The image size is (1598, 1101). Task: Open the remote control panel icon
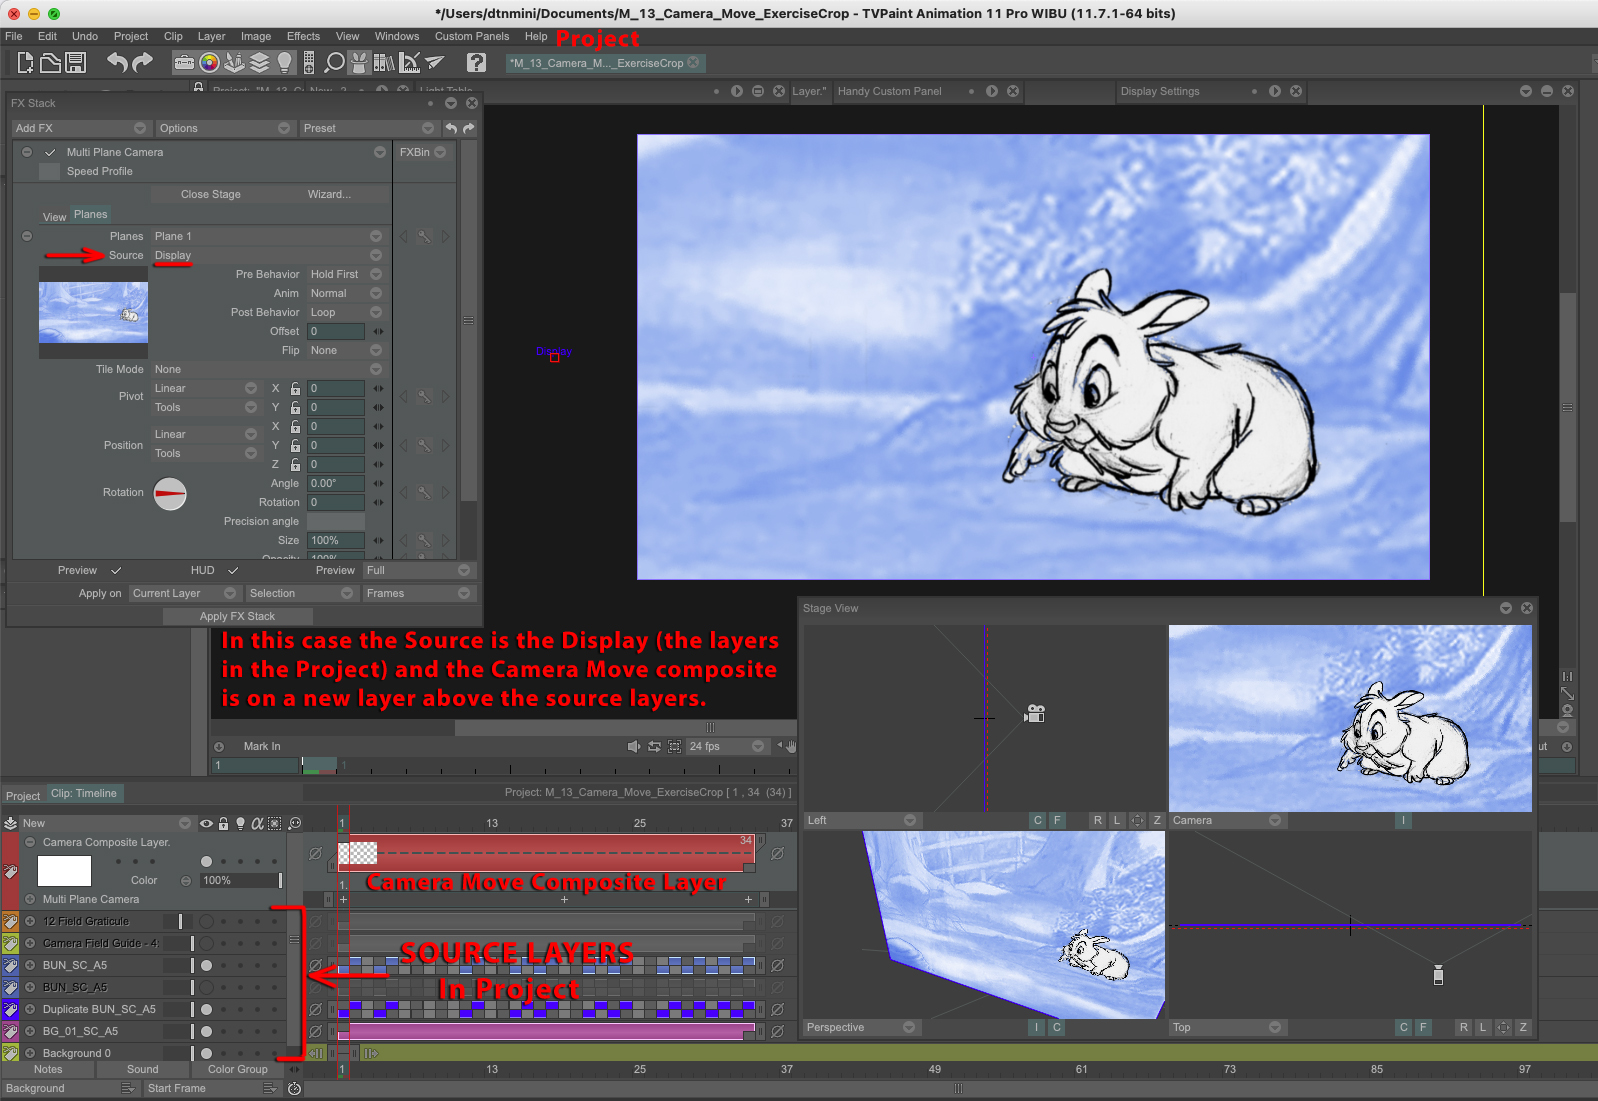point(309,63)
